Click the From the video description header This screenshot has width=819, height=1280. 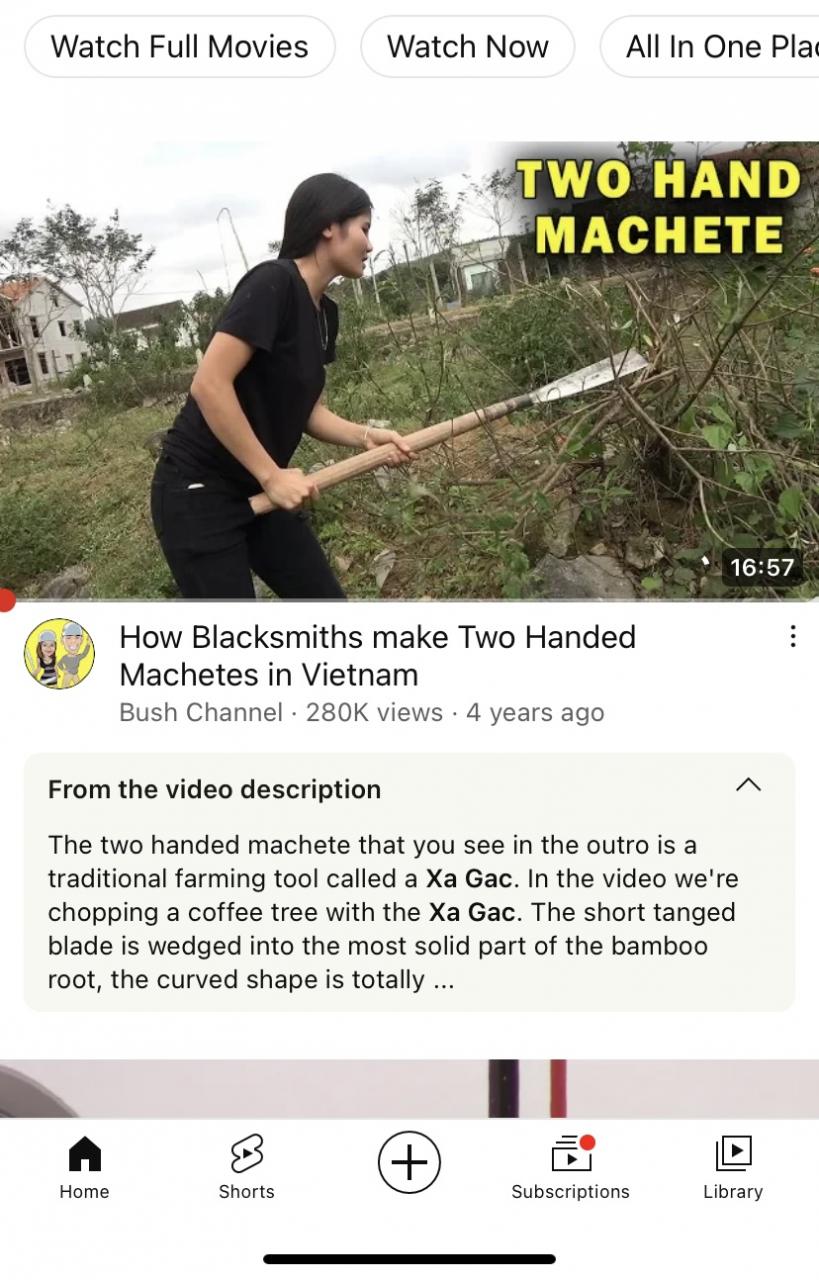pyautogui.click(x=214, y=789)
